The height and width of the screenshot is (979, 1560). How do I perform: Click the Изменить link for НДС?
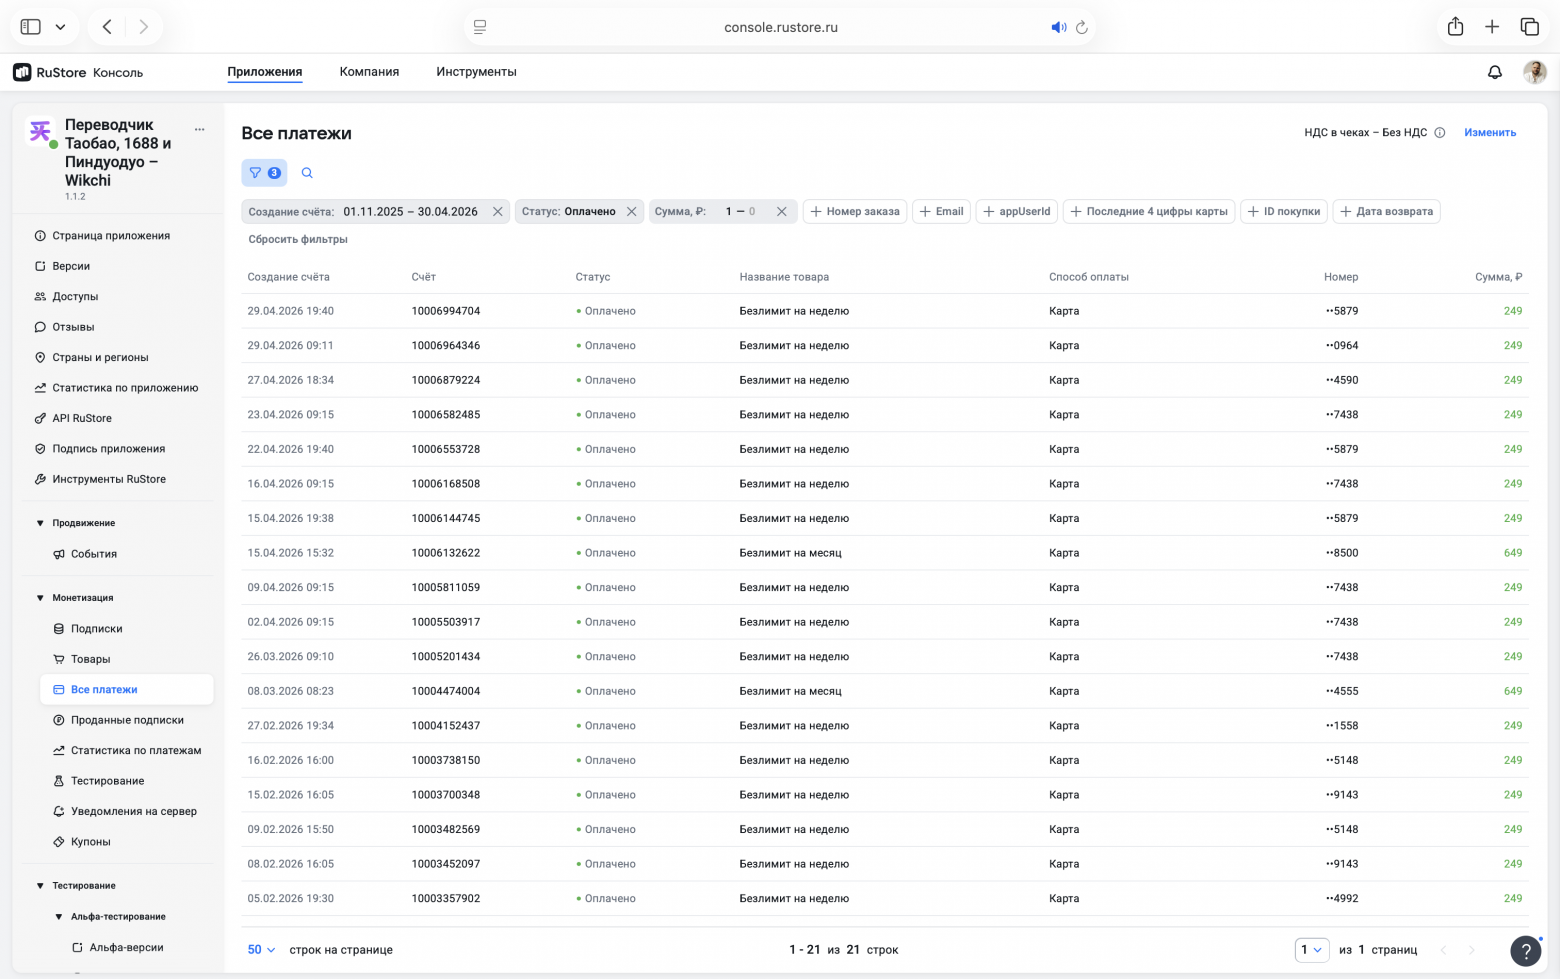tap(1490, 133)
